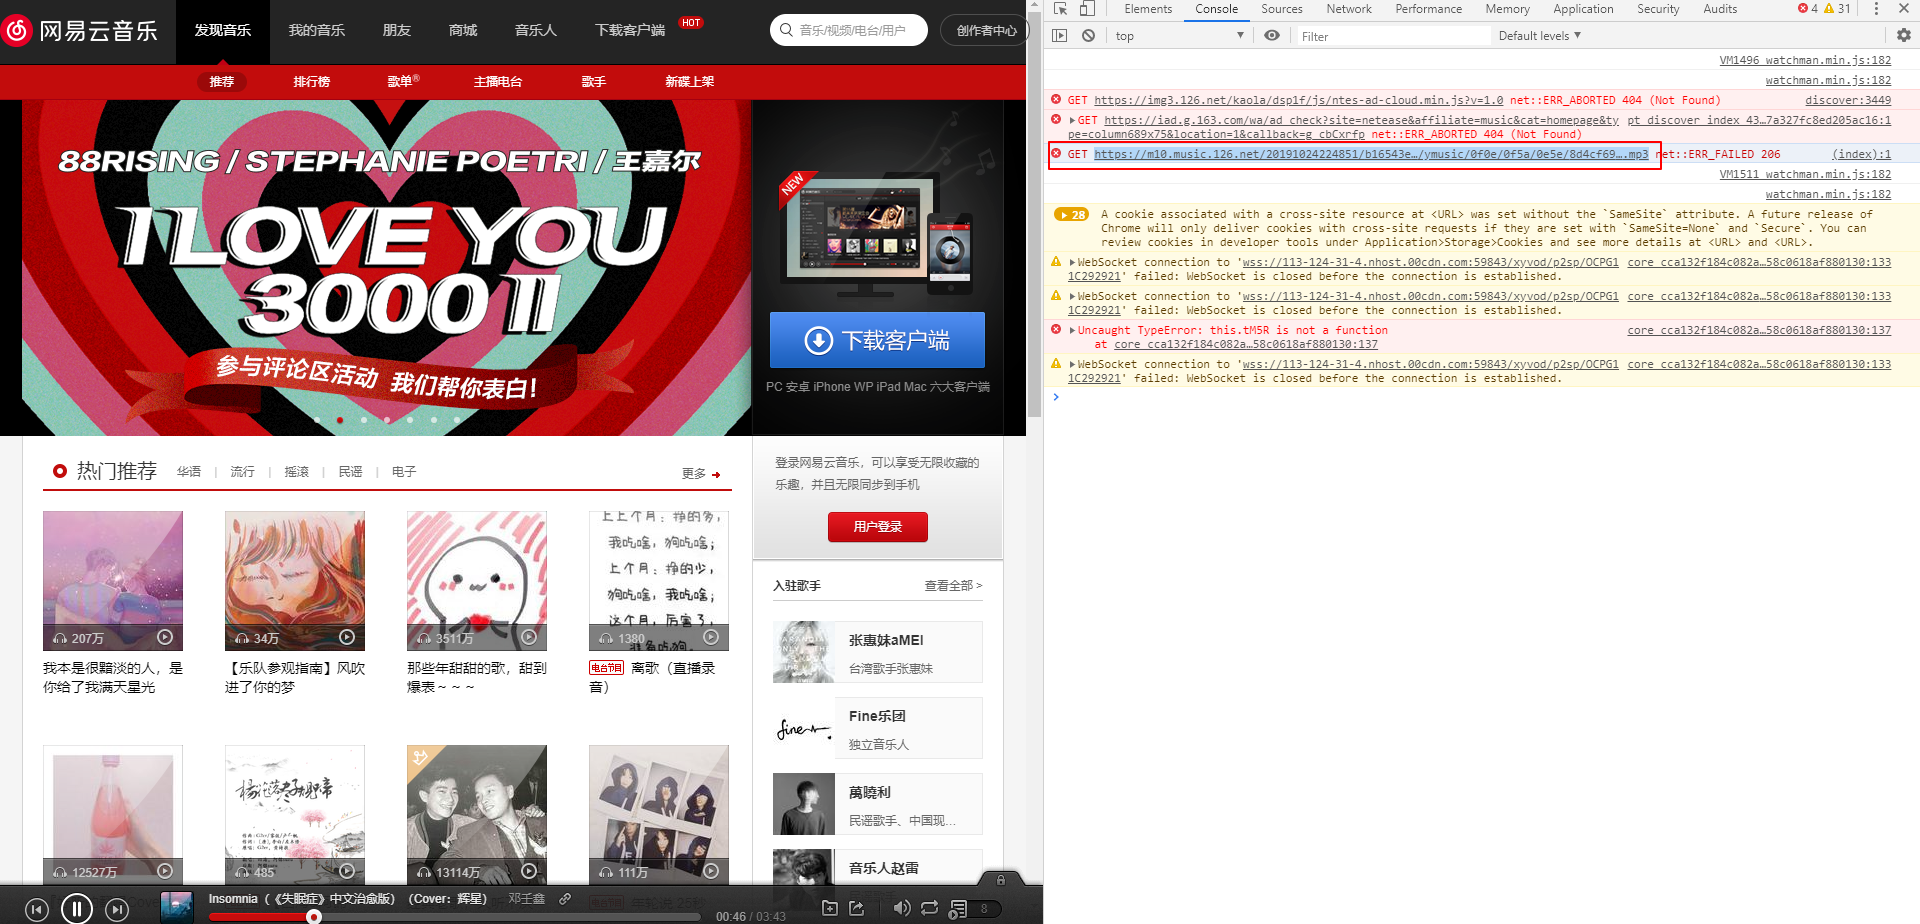Toggle the loop playback mode icon
Image resolution: width=1920 pixels, height=924 pixels.
(x=929, y=908)
